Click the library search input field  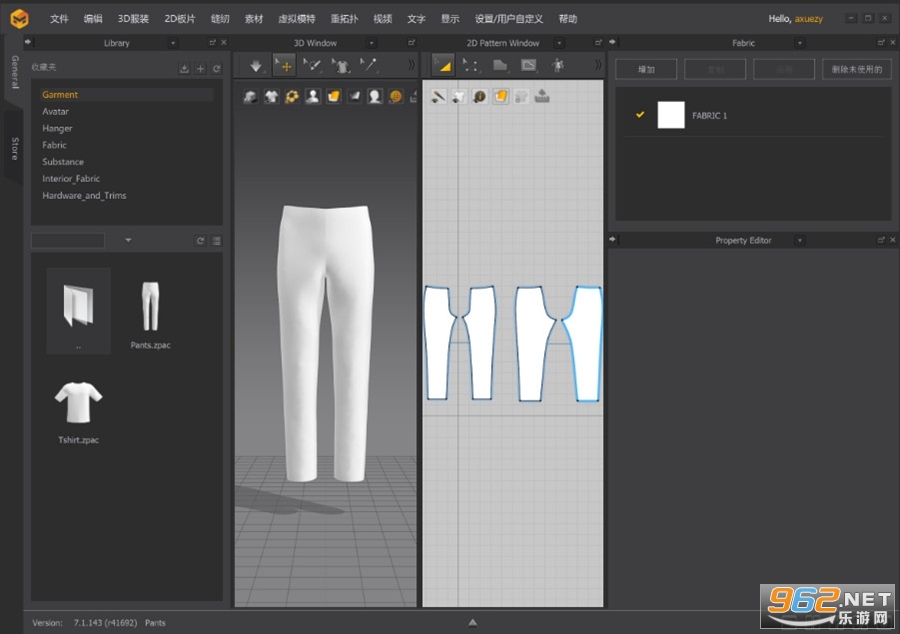tap(68, 240)
